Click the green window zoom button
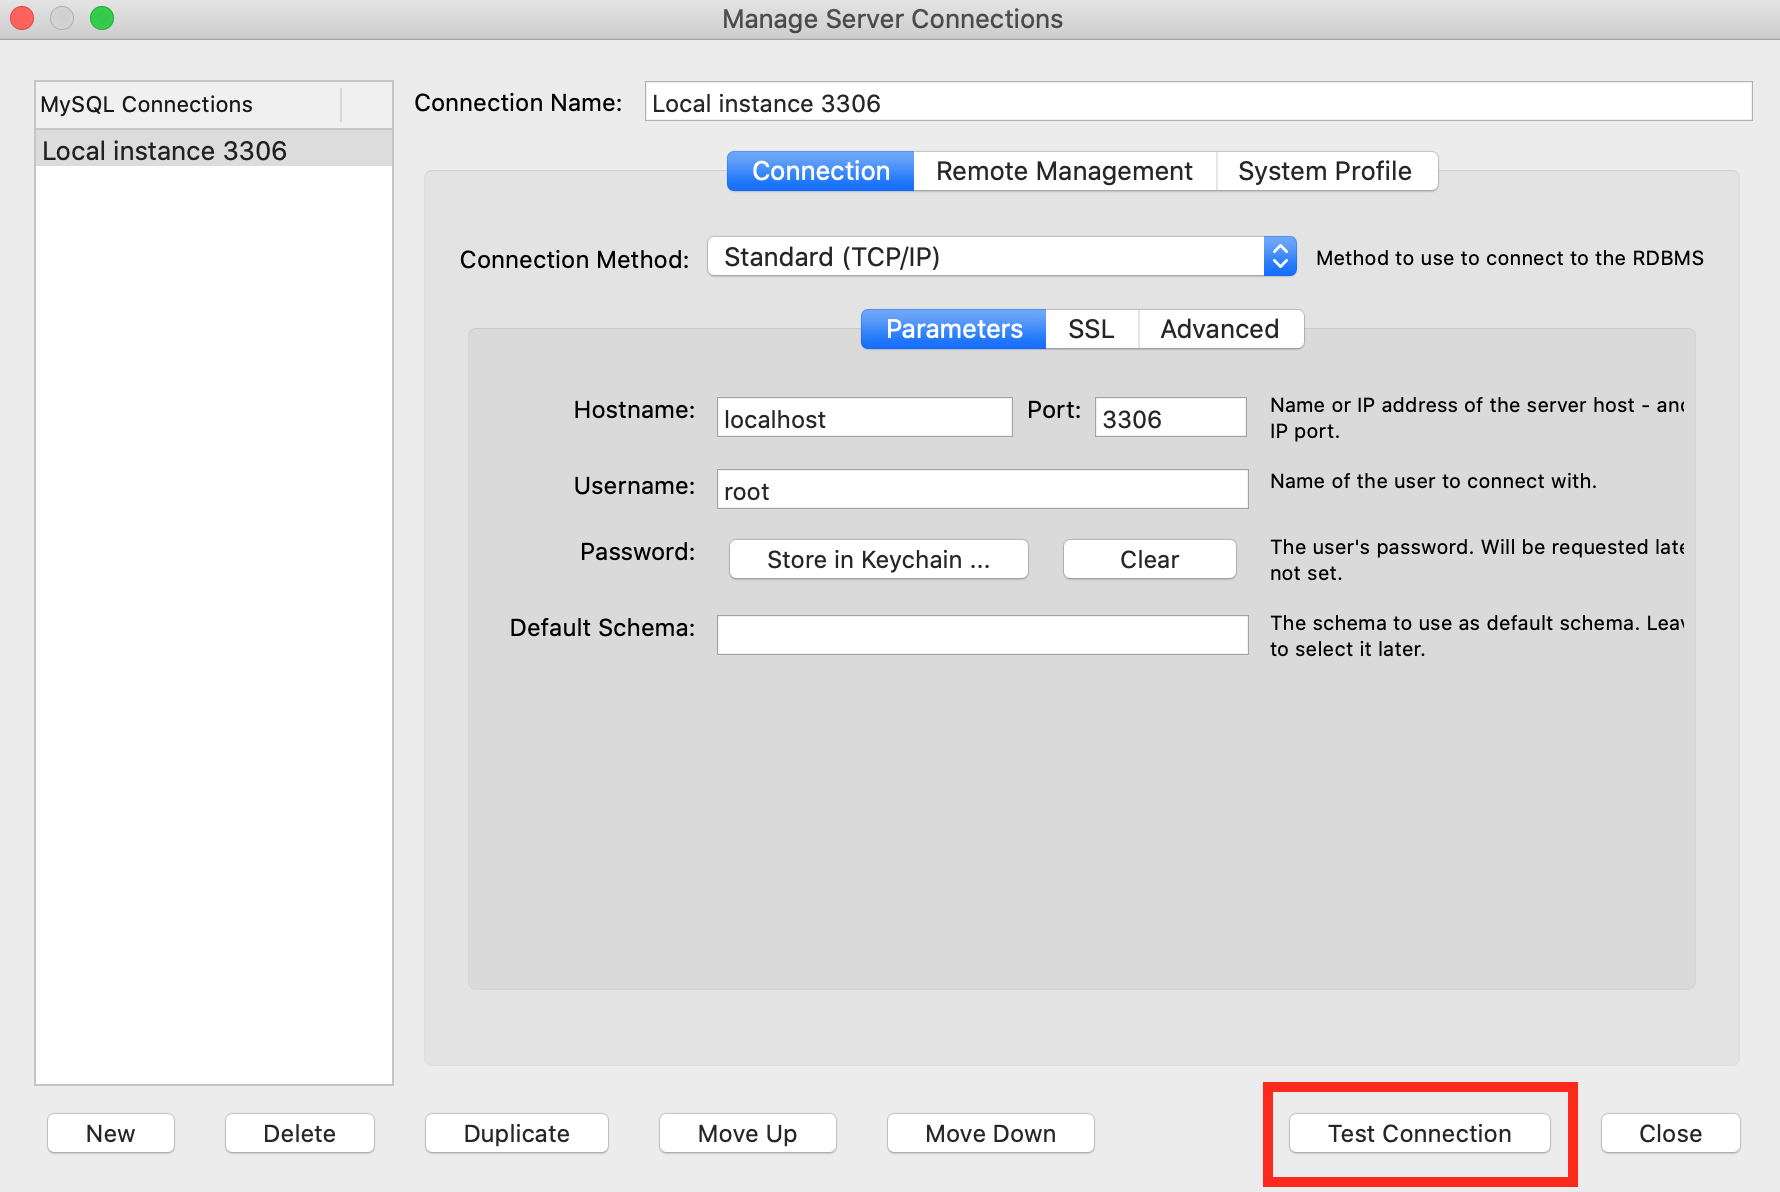The height and width of the screenshot is (1192, 1780). pos(102,18)
